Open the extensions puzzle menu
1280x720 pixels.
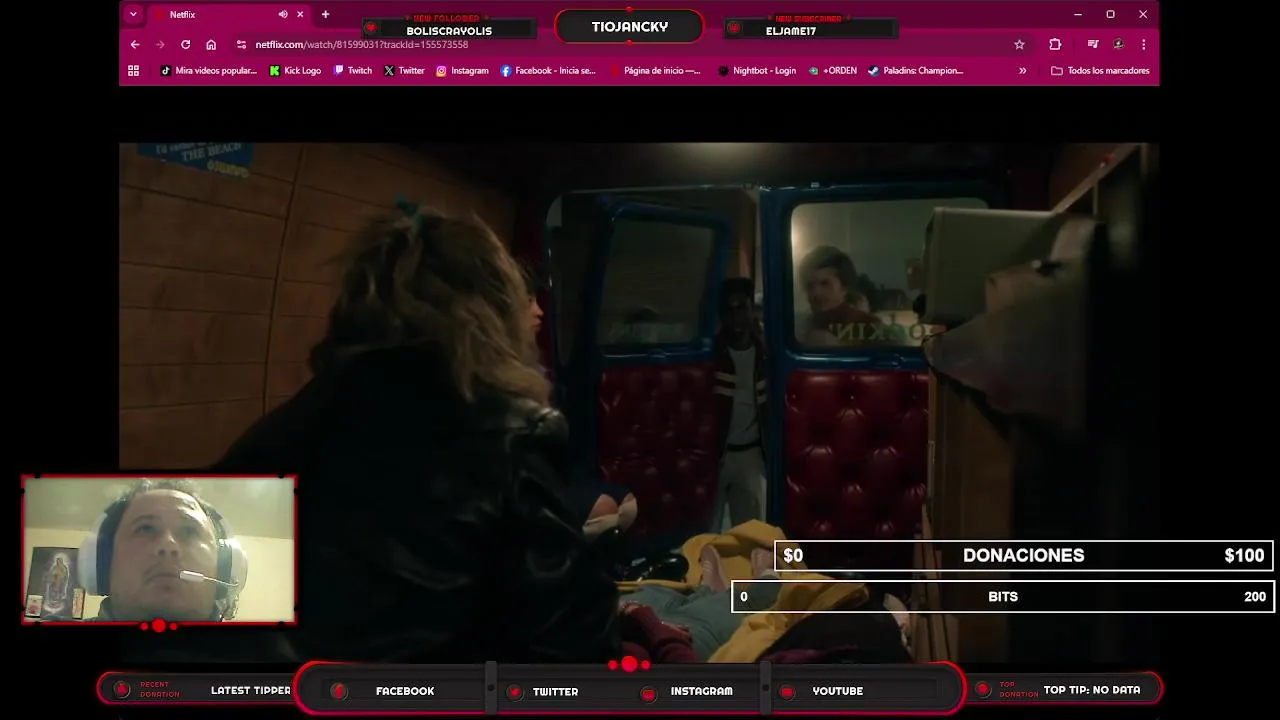click(1055, 44)
